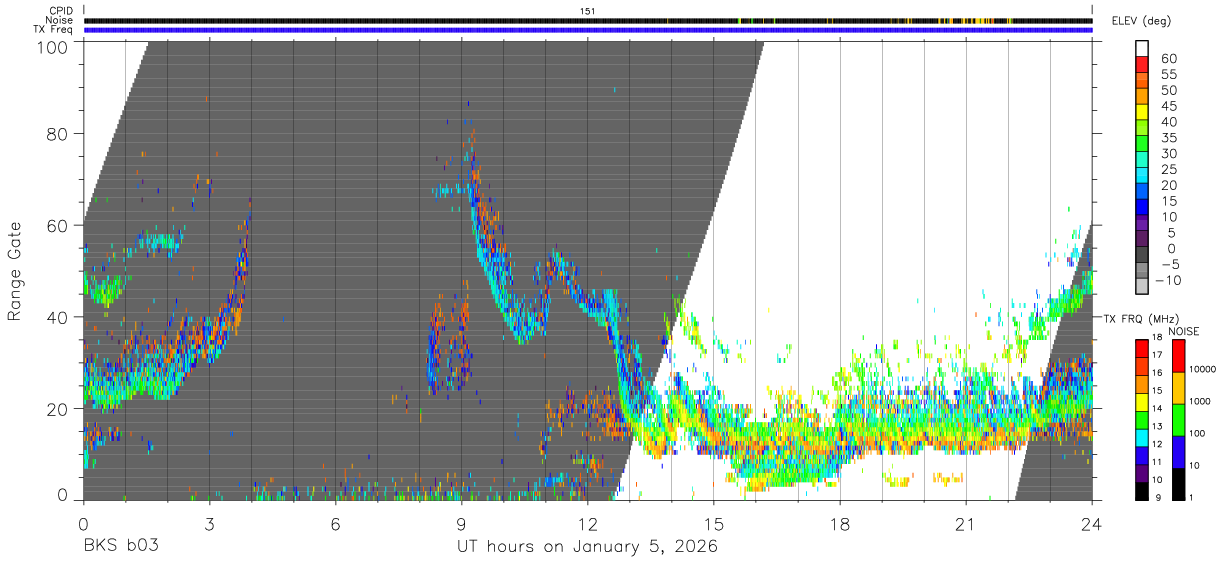Click the x-axis tick label '12'

[x=588, y=523]
